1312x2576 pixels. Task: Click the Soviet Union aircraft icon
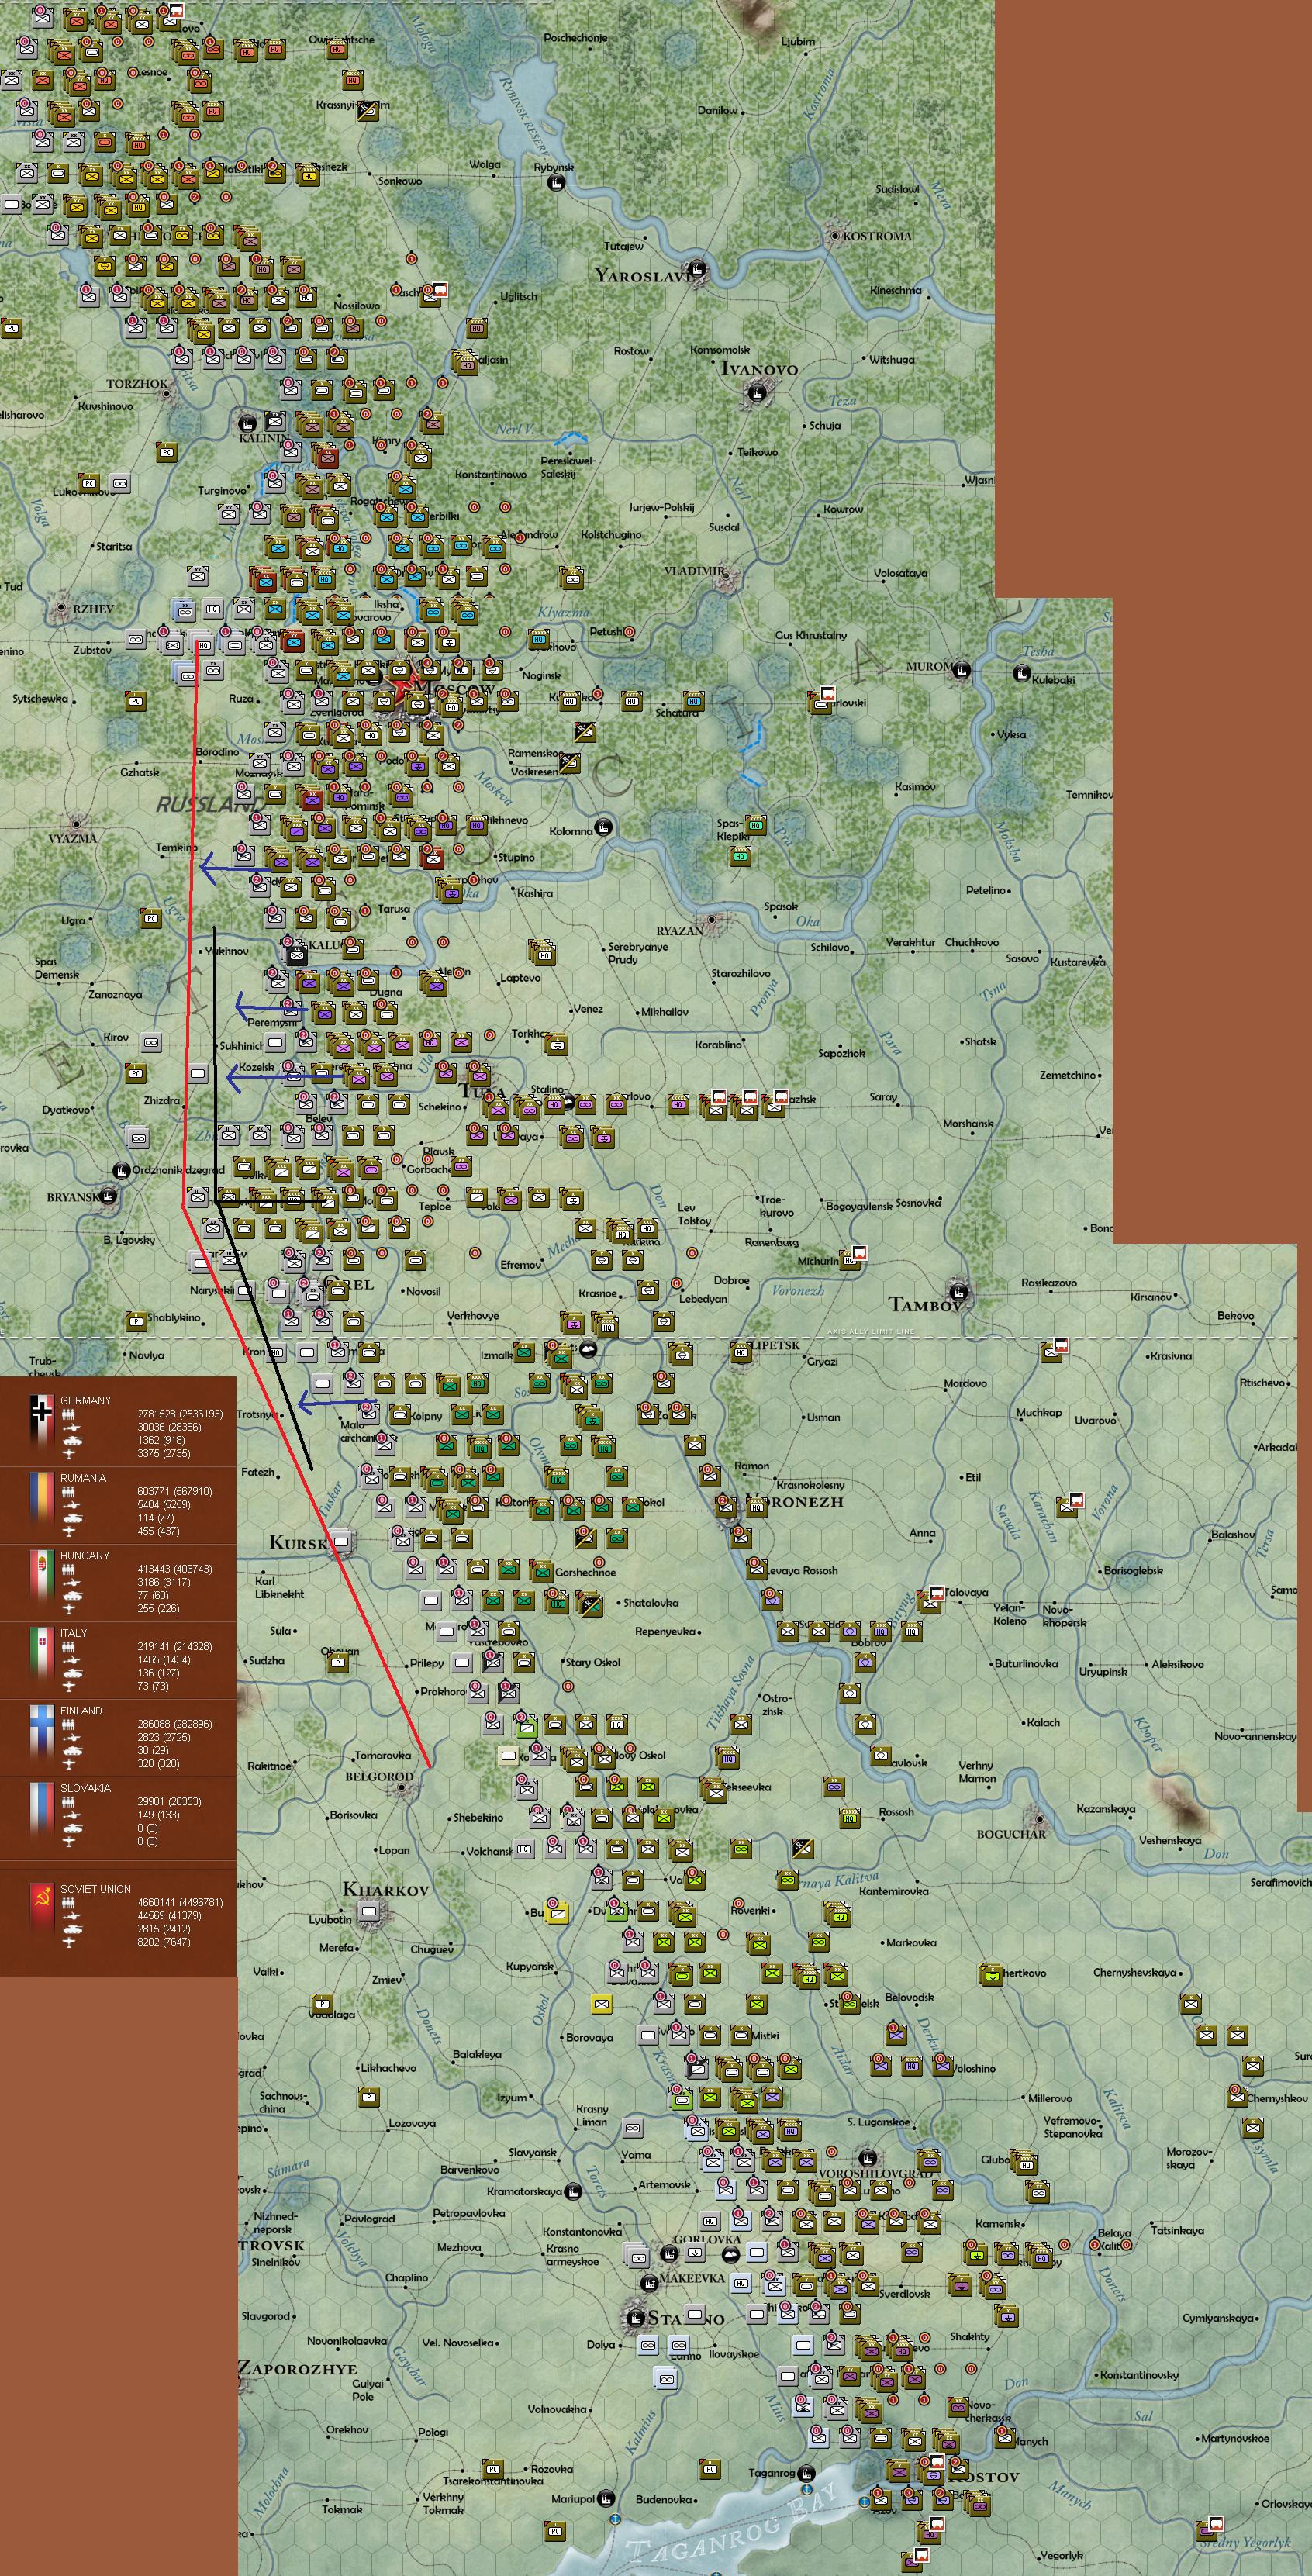[69, 1942]
